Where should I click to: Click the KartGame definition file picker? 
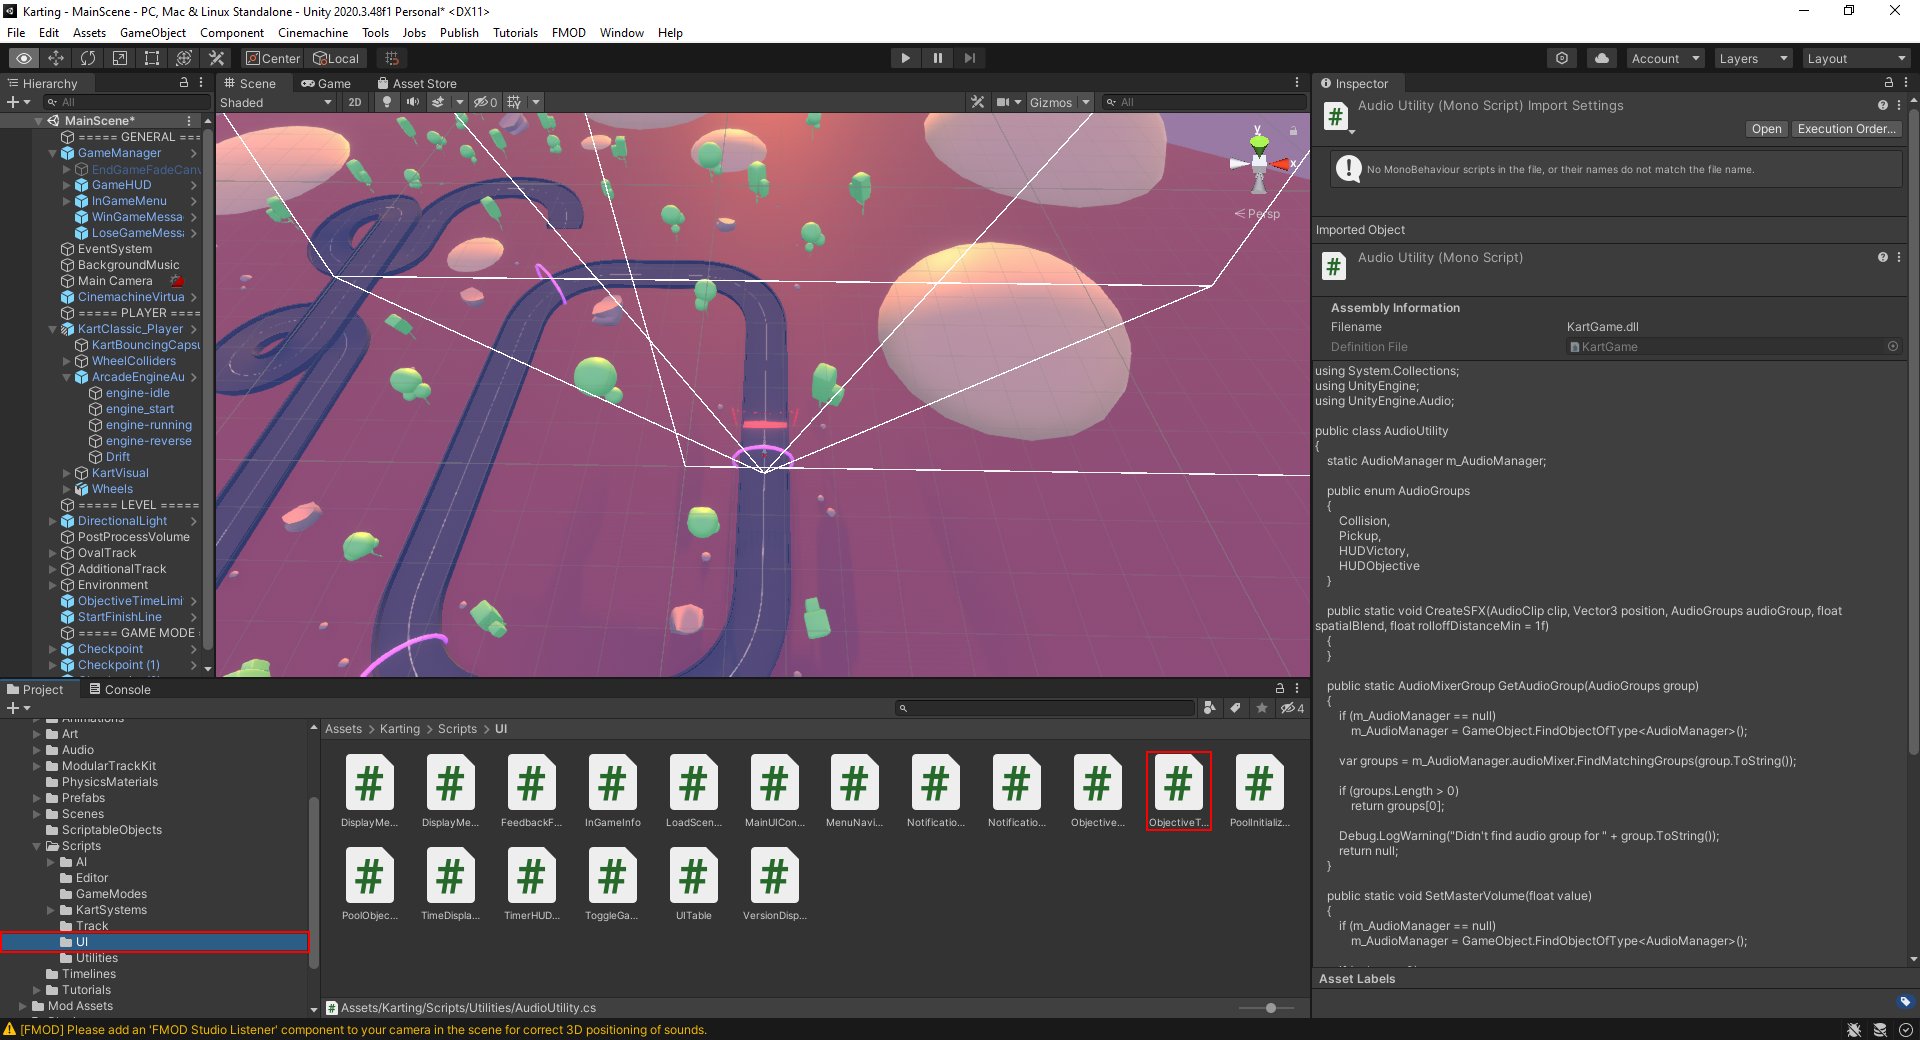[x=1893, y=347]
